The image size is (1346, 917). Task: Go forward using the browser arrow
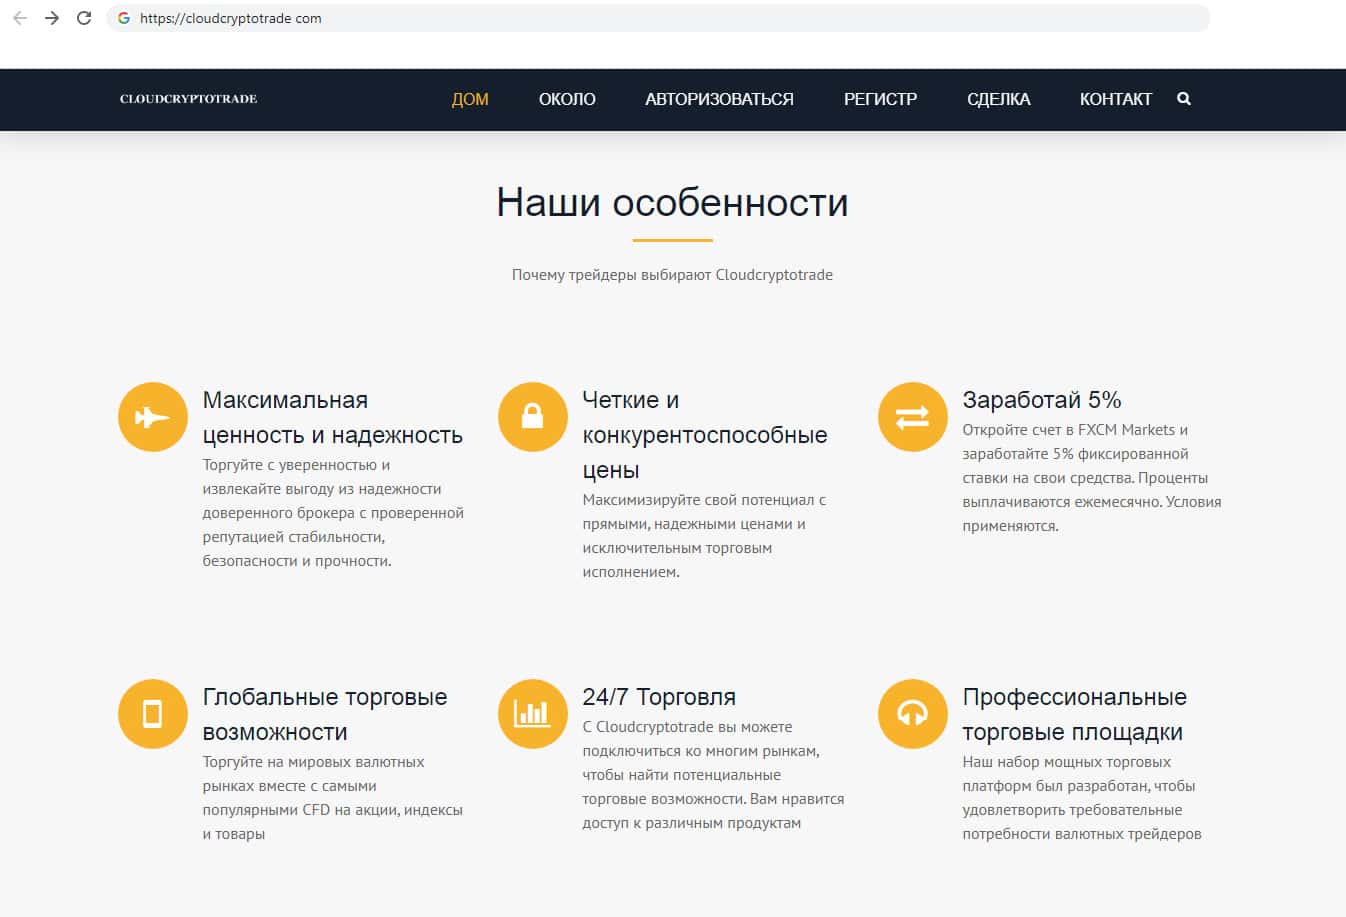[x=52, y=18]
